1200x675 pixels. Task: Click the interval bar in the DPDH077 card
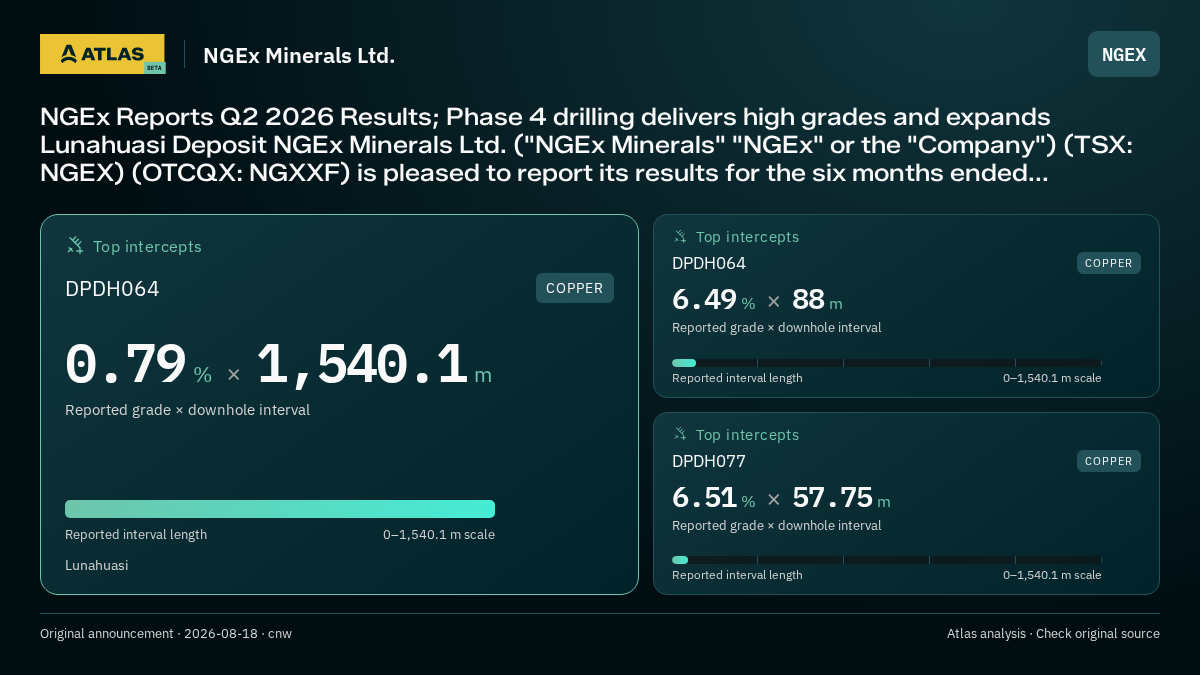[x=887, y=560]
